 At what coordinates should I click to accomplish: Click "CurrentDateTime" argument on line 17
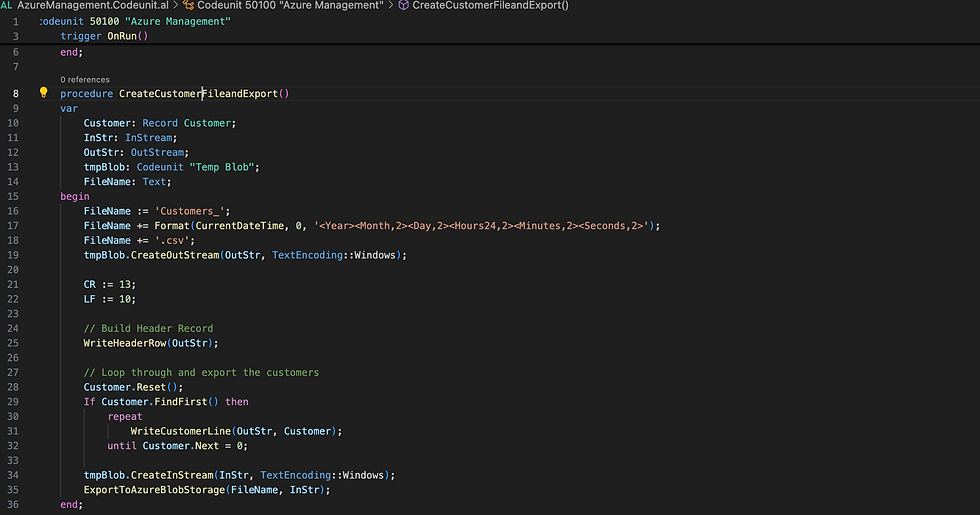pos(239,226)
